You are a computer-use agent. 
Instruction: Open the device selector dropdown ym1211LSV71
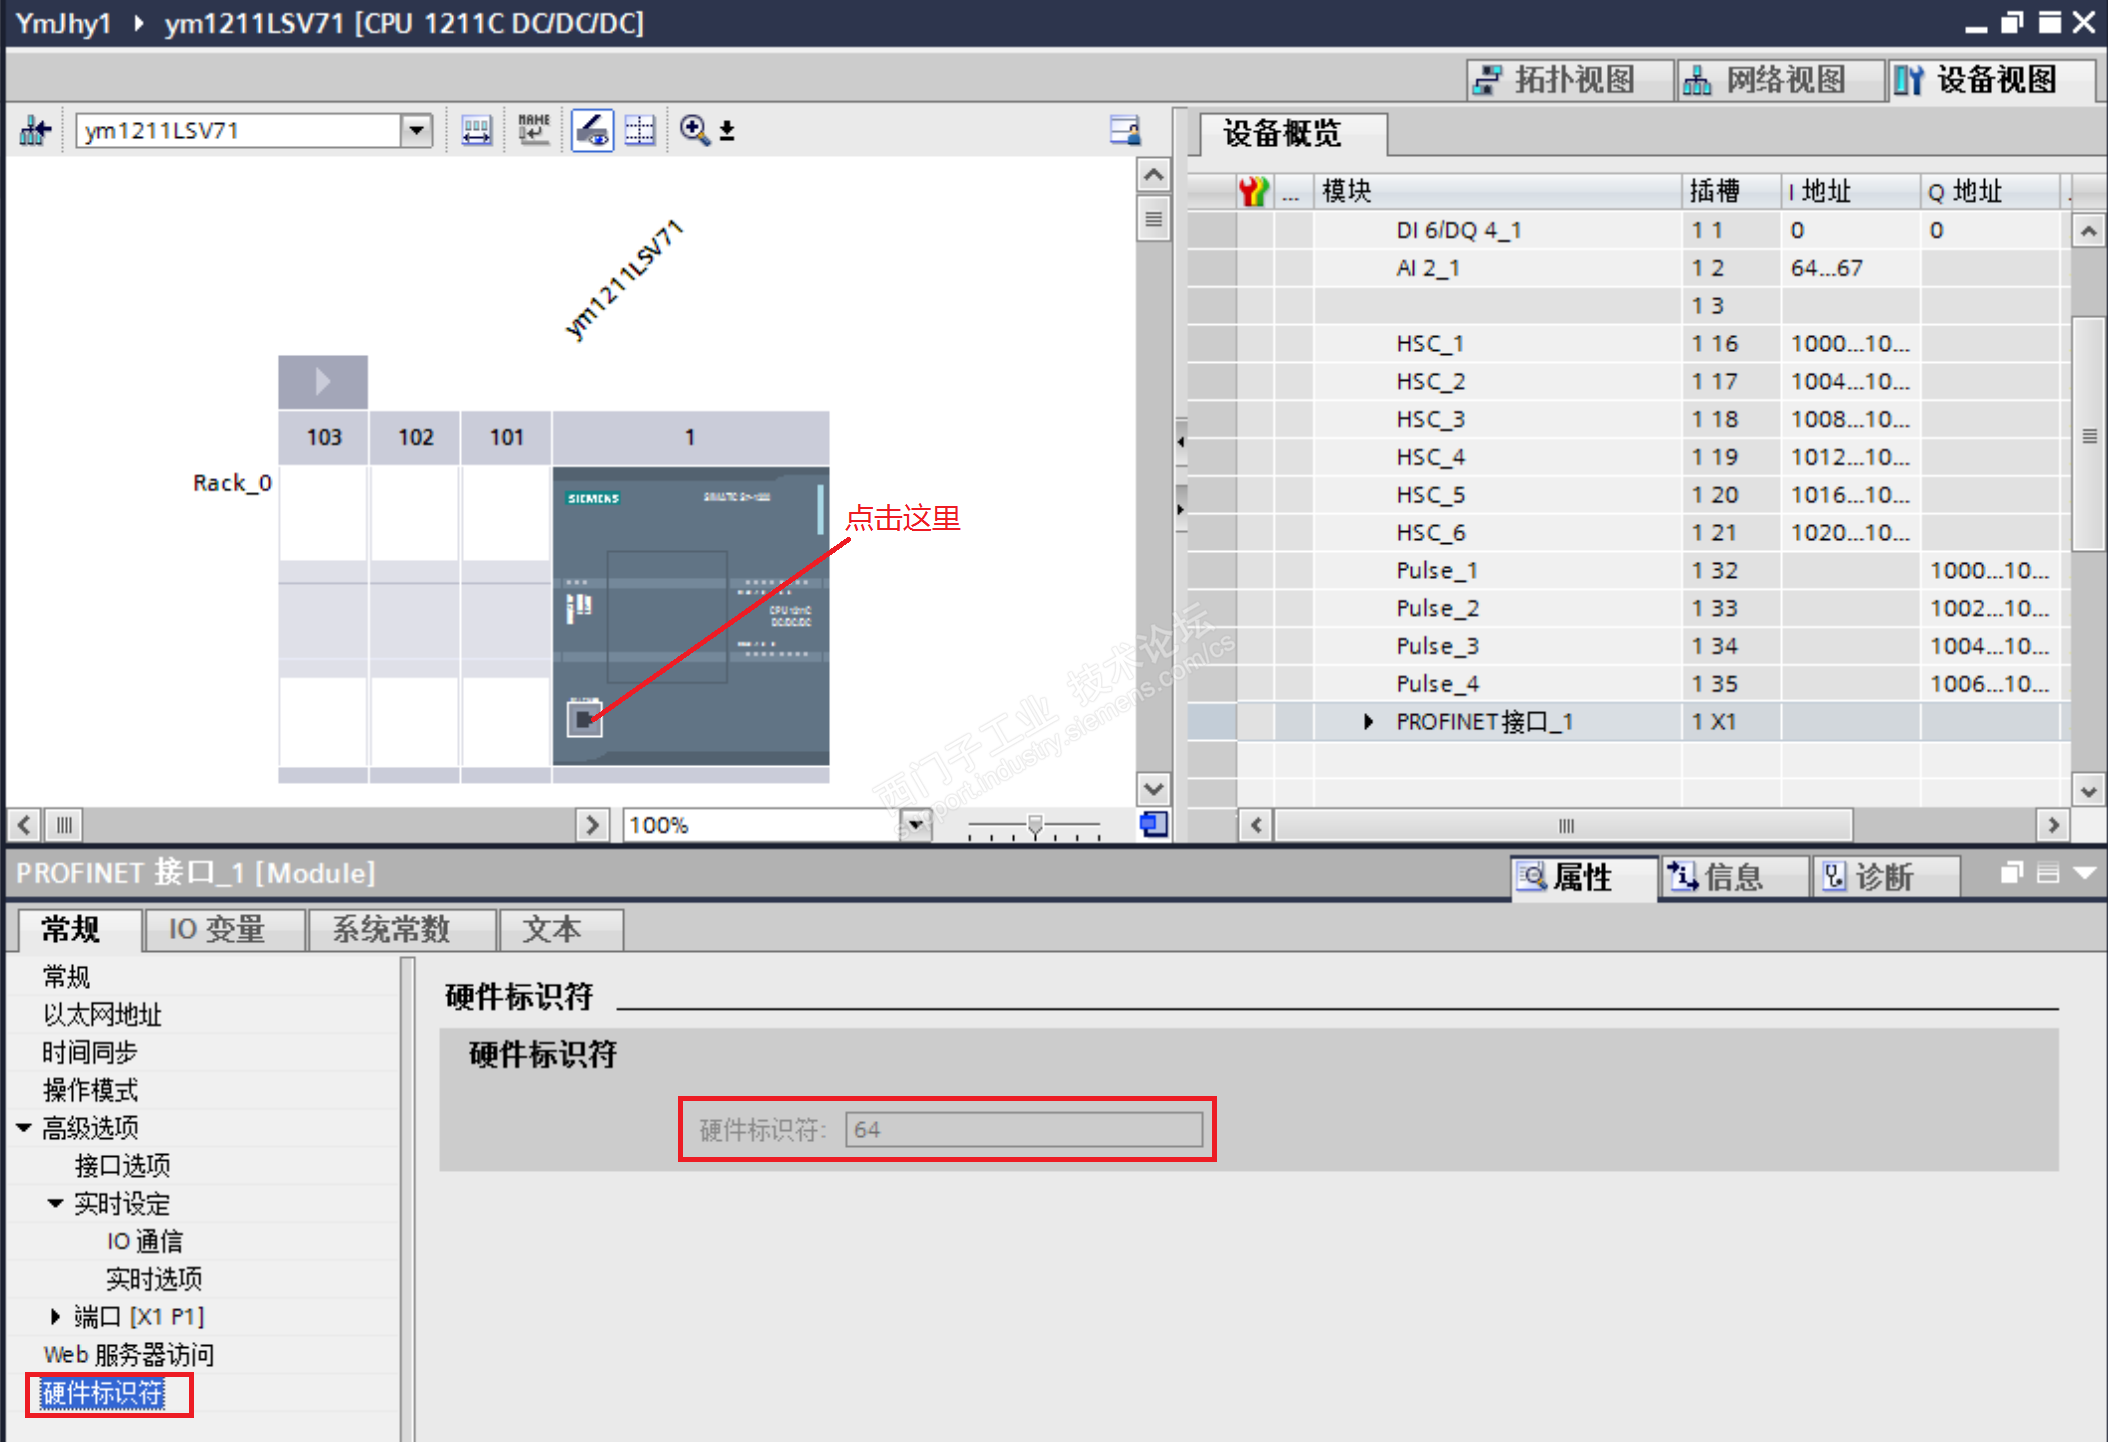pyautogui.click(x=416, y=131)
